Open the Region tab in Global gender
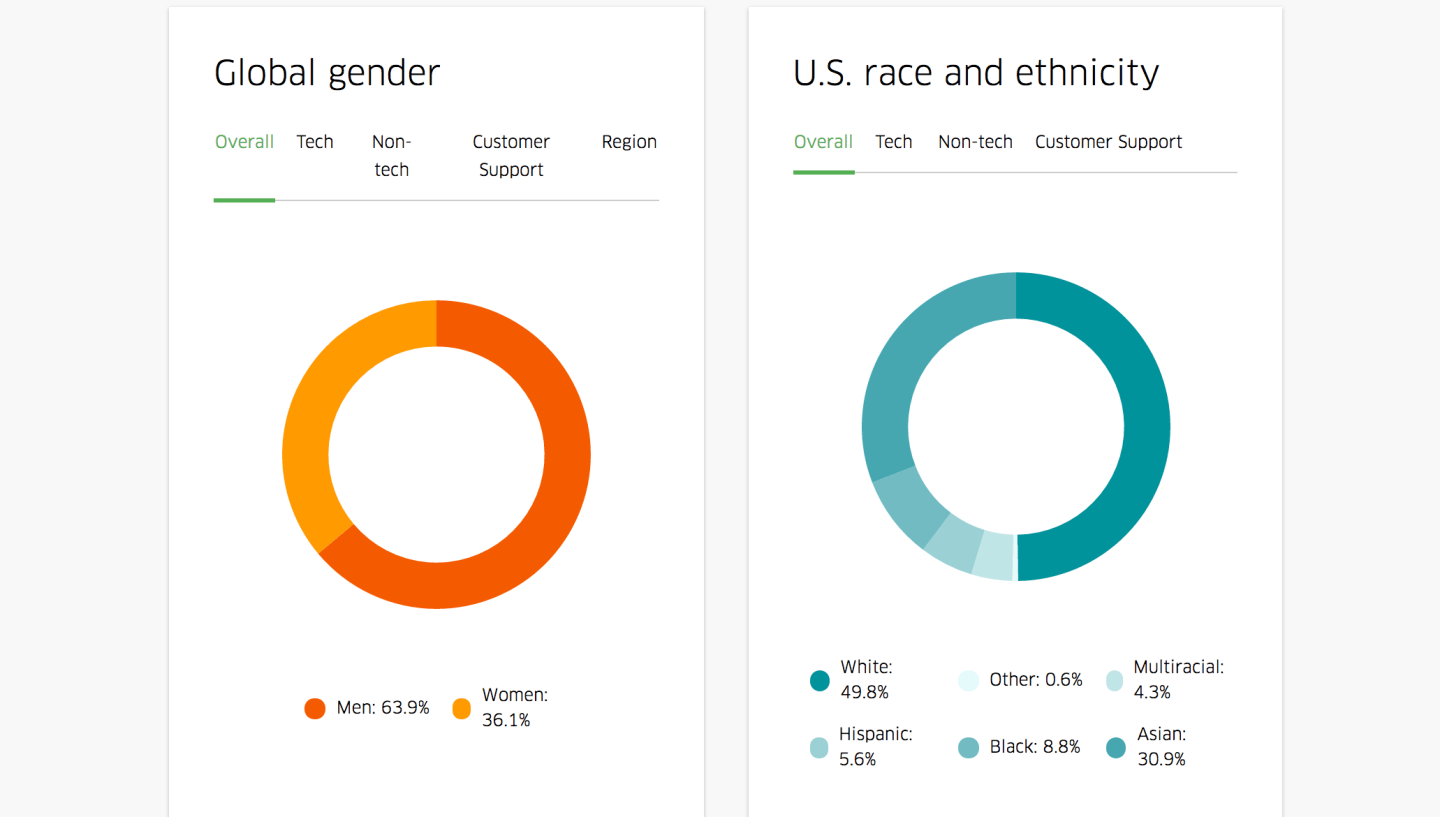1440x817 pixels. click(629, 141)
